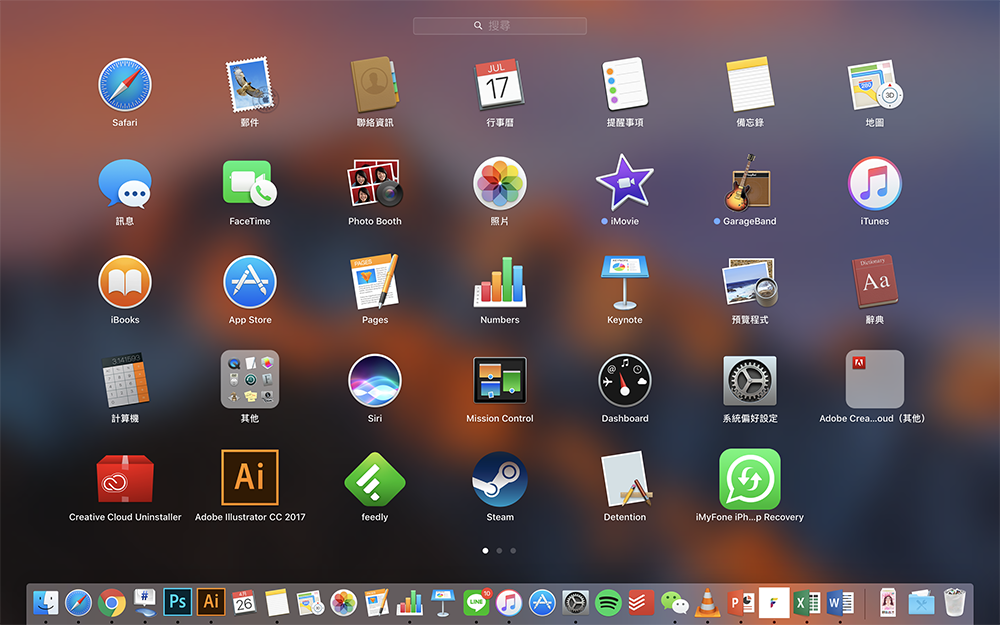This screenshot has height=625, width=1000.
Task: Open Dashboard
Action: tap(625, 381)
